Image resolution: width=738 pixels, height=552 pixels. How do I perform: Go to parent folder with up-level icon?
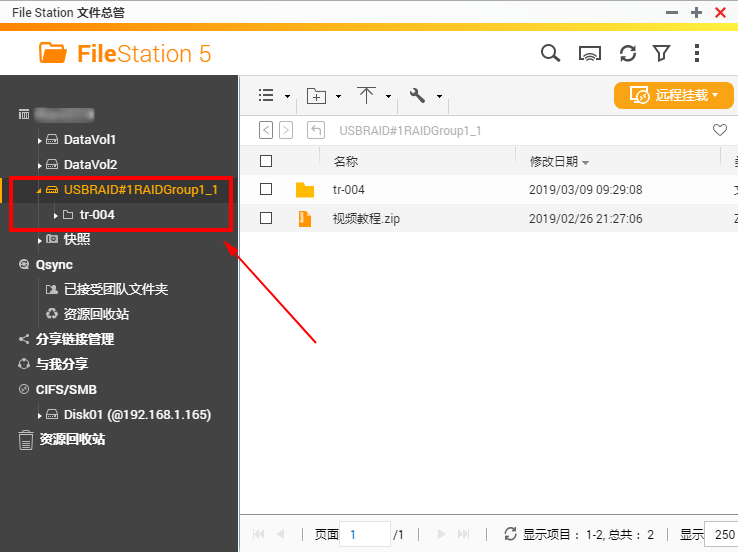click(x=316, y=130)
